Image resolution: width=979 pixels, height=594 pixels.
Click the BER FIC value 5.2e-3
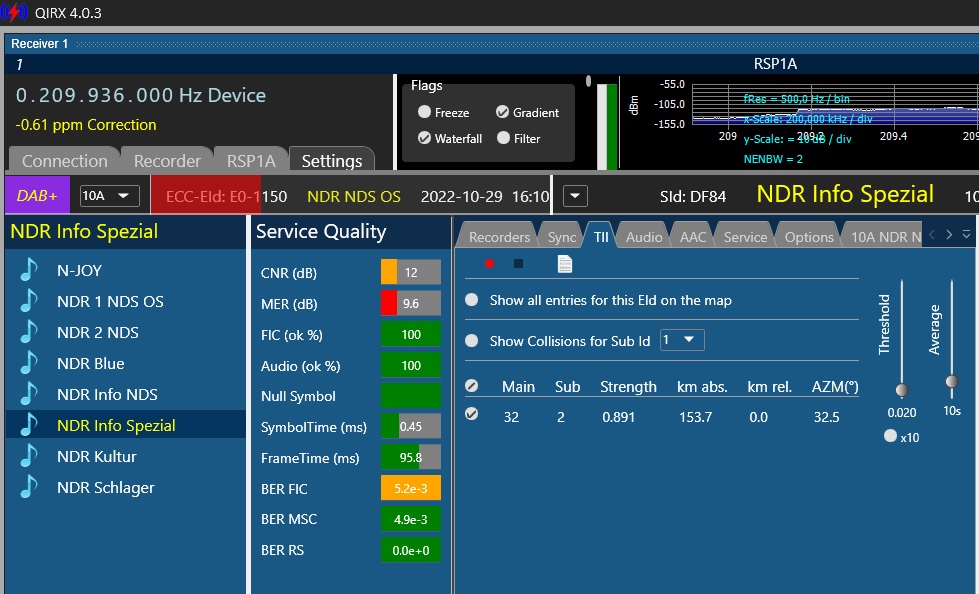click(x=411, y=488)
